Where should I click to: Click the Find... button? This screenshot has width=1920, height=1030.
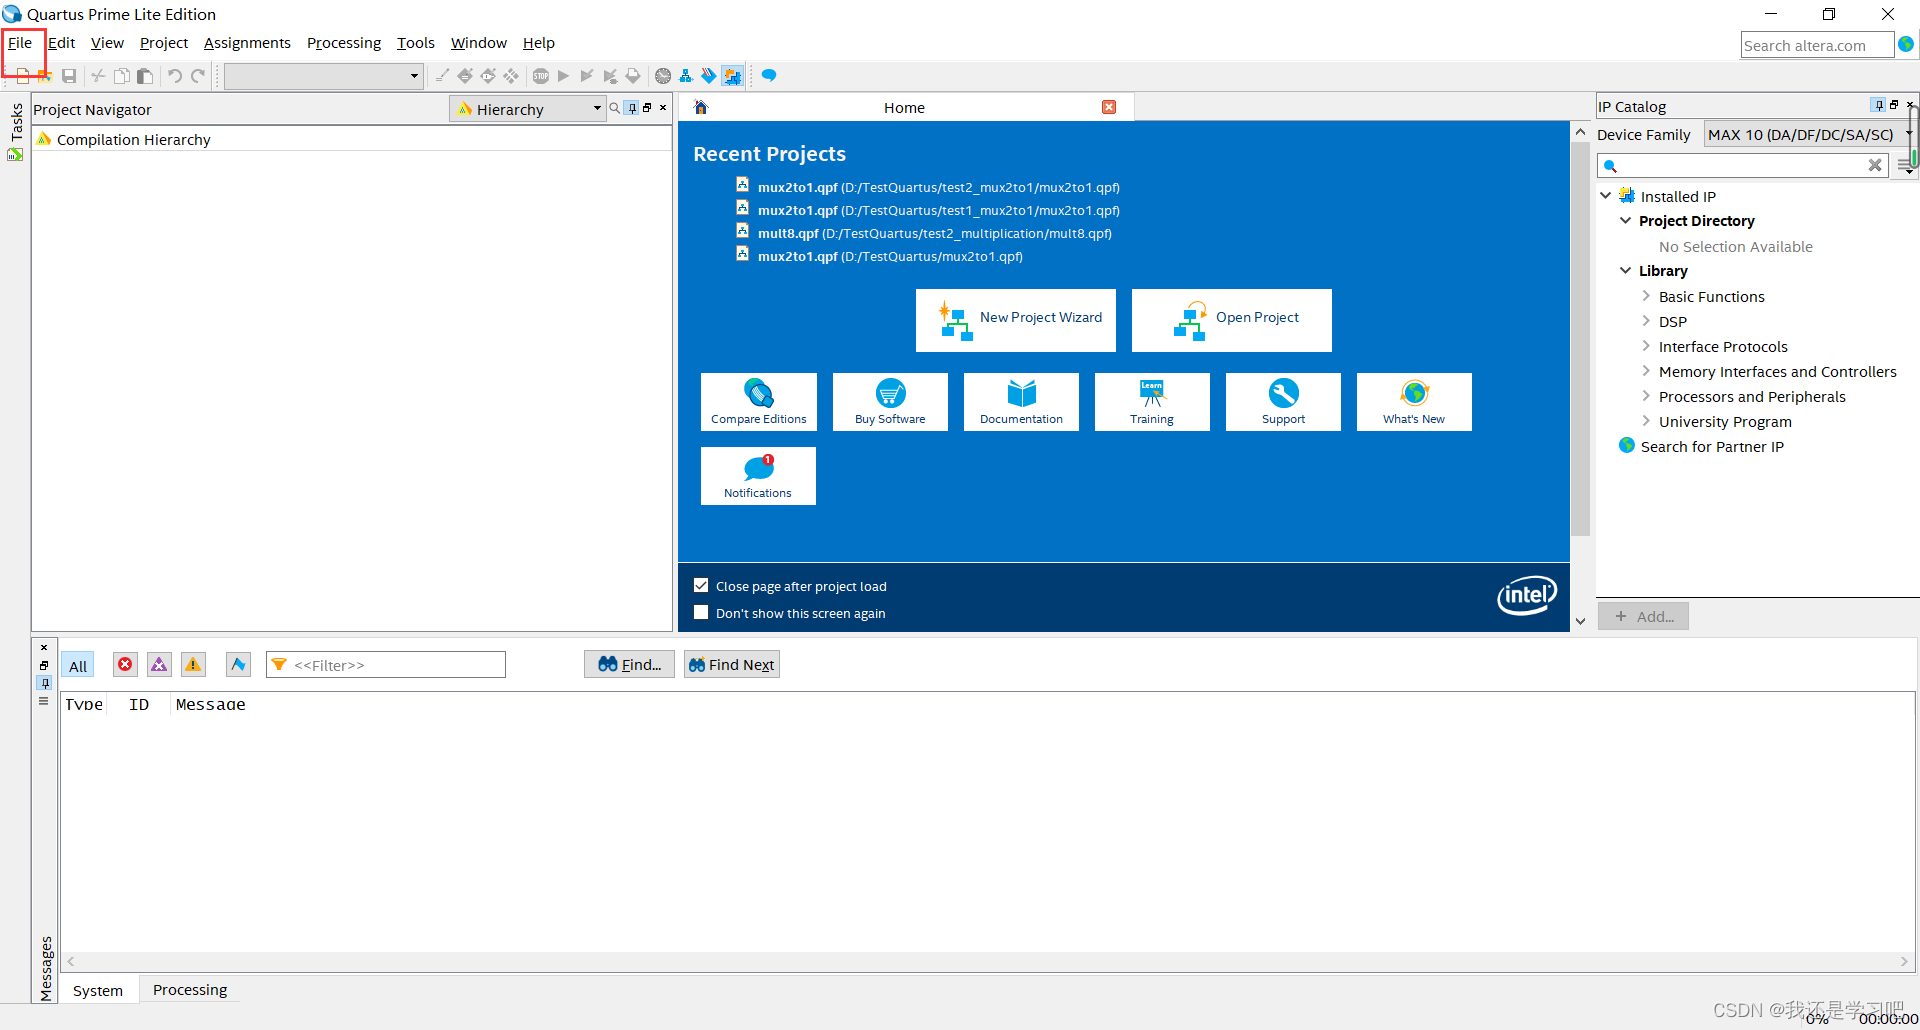(629, 664)
